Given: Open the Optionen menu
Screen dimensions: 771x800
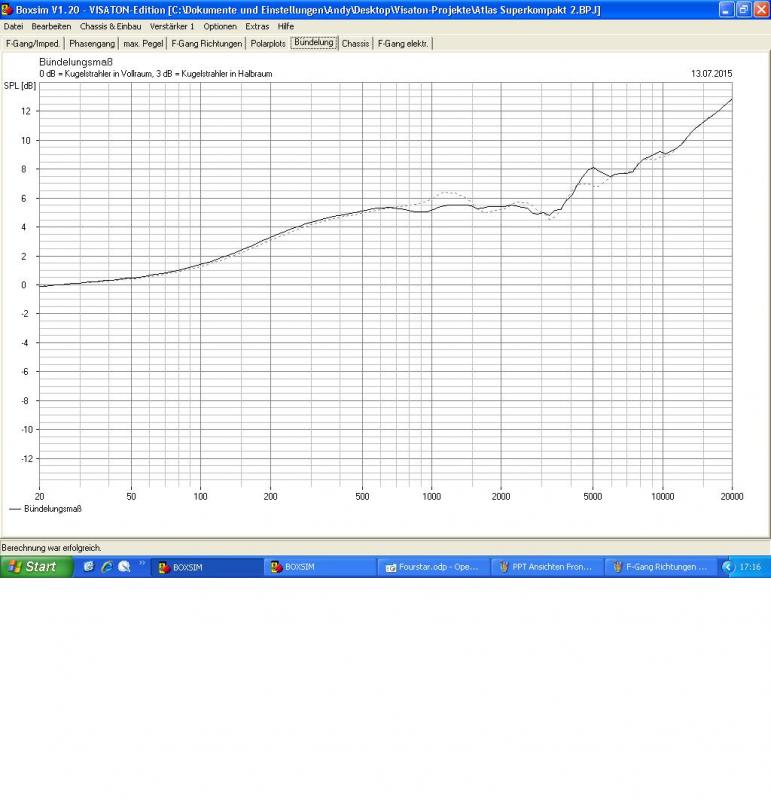Looking at the screenshot, I should click(x=220, y=26).
